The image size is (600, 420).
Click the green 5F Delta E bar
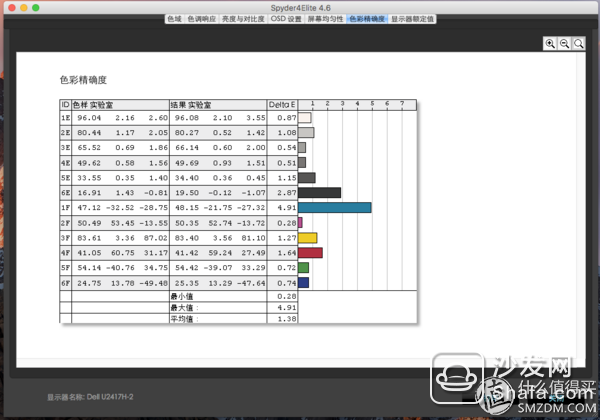[303, 268]
